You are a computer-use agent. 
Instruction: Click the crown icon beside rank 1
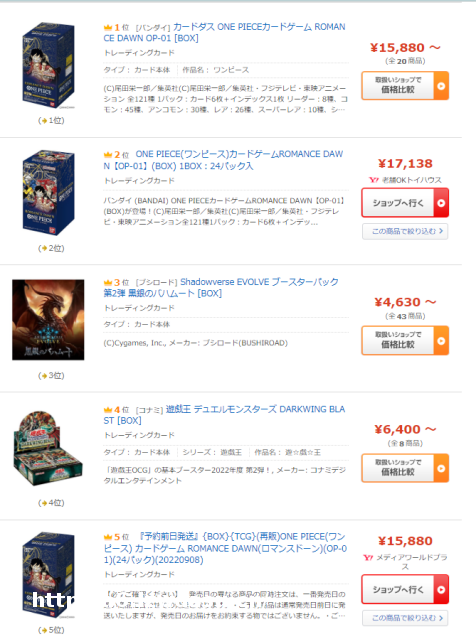(108, 27)
